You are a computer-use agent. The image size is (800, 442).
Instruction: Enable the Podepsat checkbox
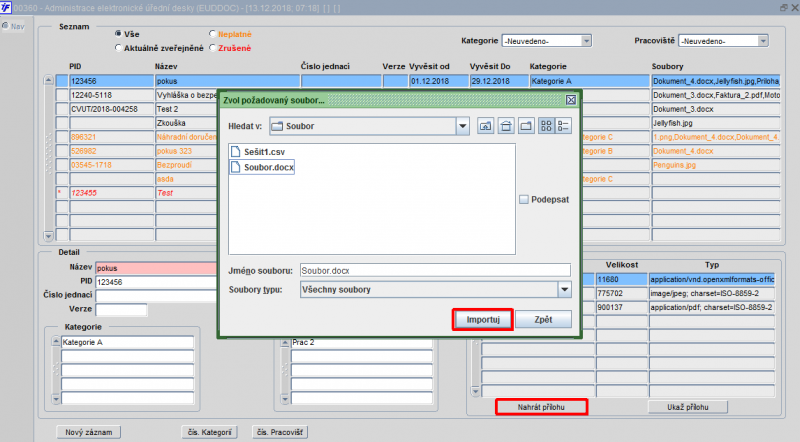[523, 200]
